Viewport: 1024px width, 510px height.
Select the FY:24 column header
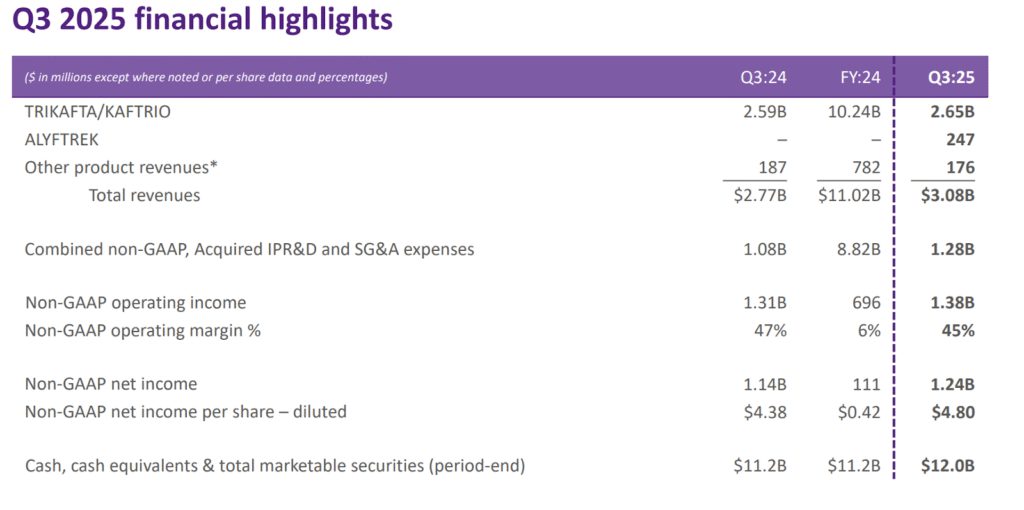(860, 77)
